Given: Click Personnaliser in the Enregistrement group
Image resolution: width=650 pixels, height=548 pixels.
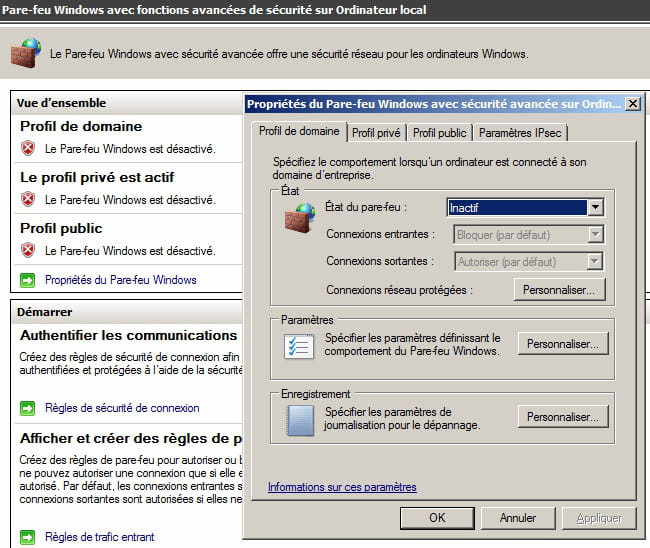Looking at the screenshot, I should [563, 417].
